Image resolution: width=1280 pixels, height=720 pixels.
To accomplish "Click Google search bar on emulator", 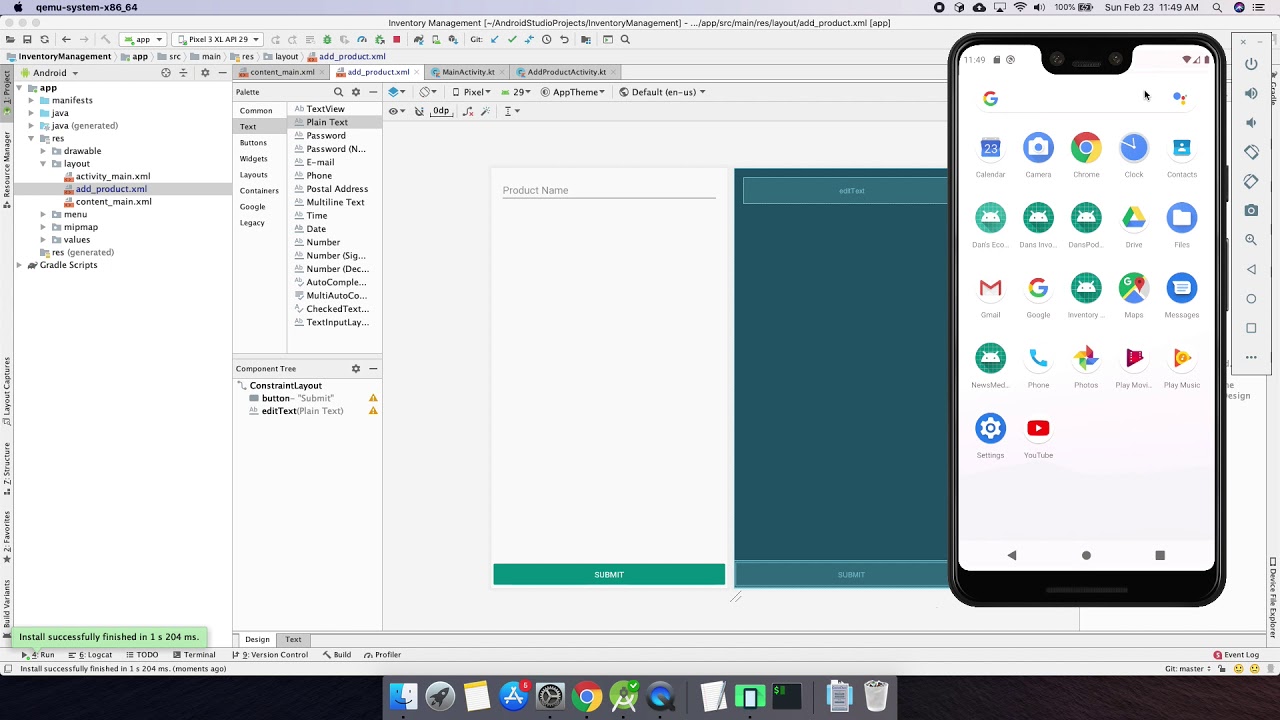I will 1086,98.
